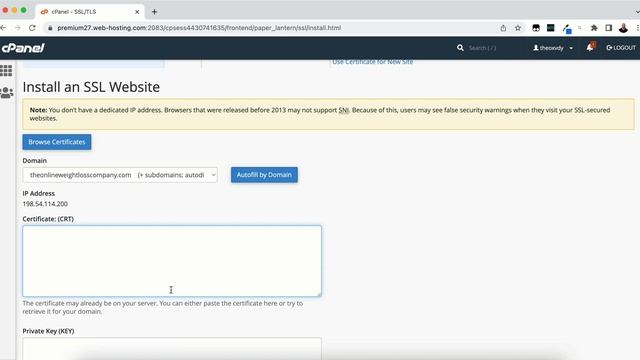Click the site lock icon in address bar
Viewport: 640px width, 360px height.
point(50,28)
